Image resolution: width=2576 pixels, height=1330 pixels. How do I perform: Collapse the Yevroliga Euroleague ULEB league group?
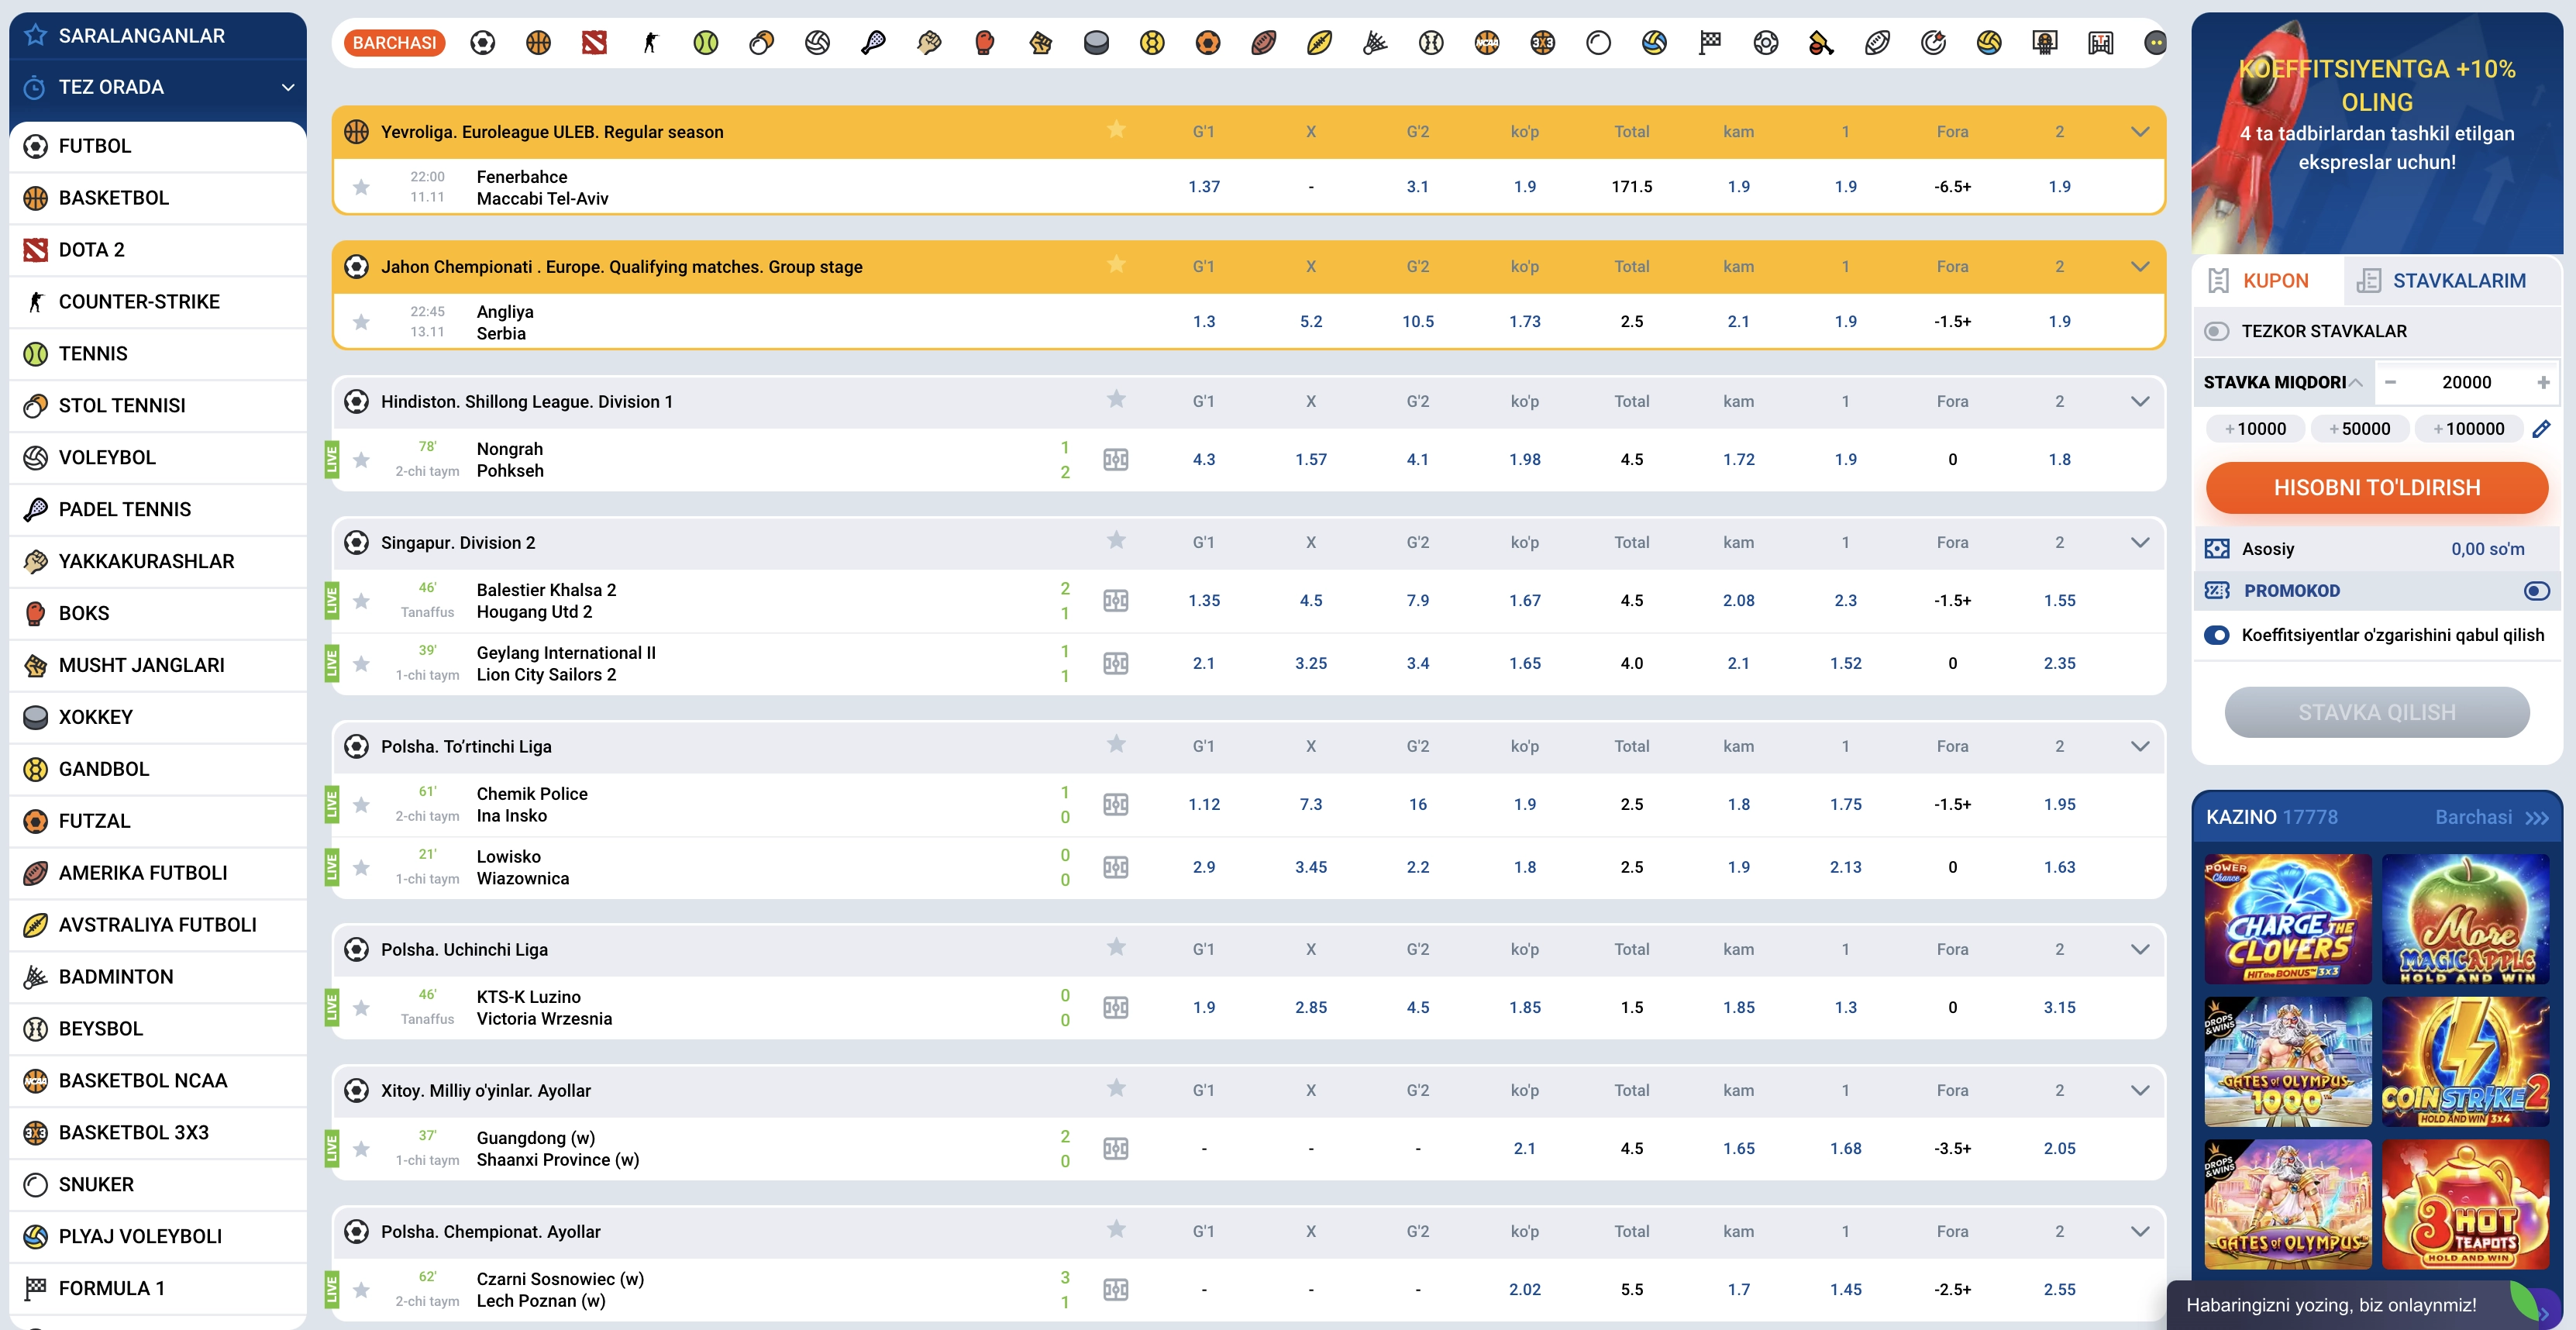click(x=2139, y=132)
